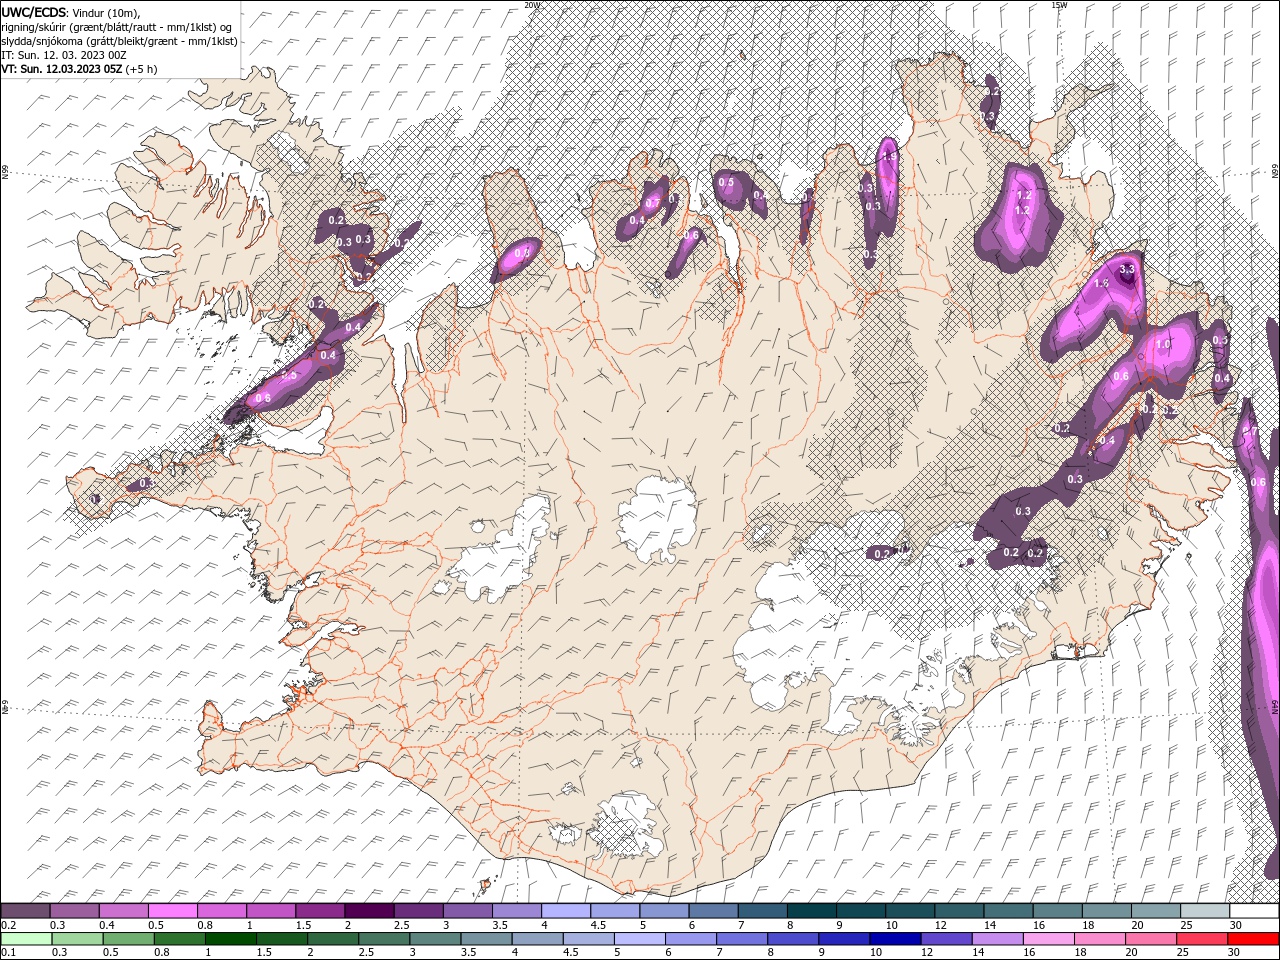Click the darkest purple snow legend swatch after 2
1280x960 pixels.
(x=369, y=911)
